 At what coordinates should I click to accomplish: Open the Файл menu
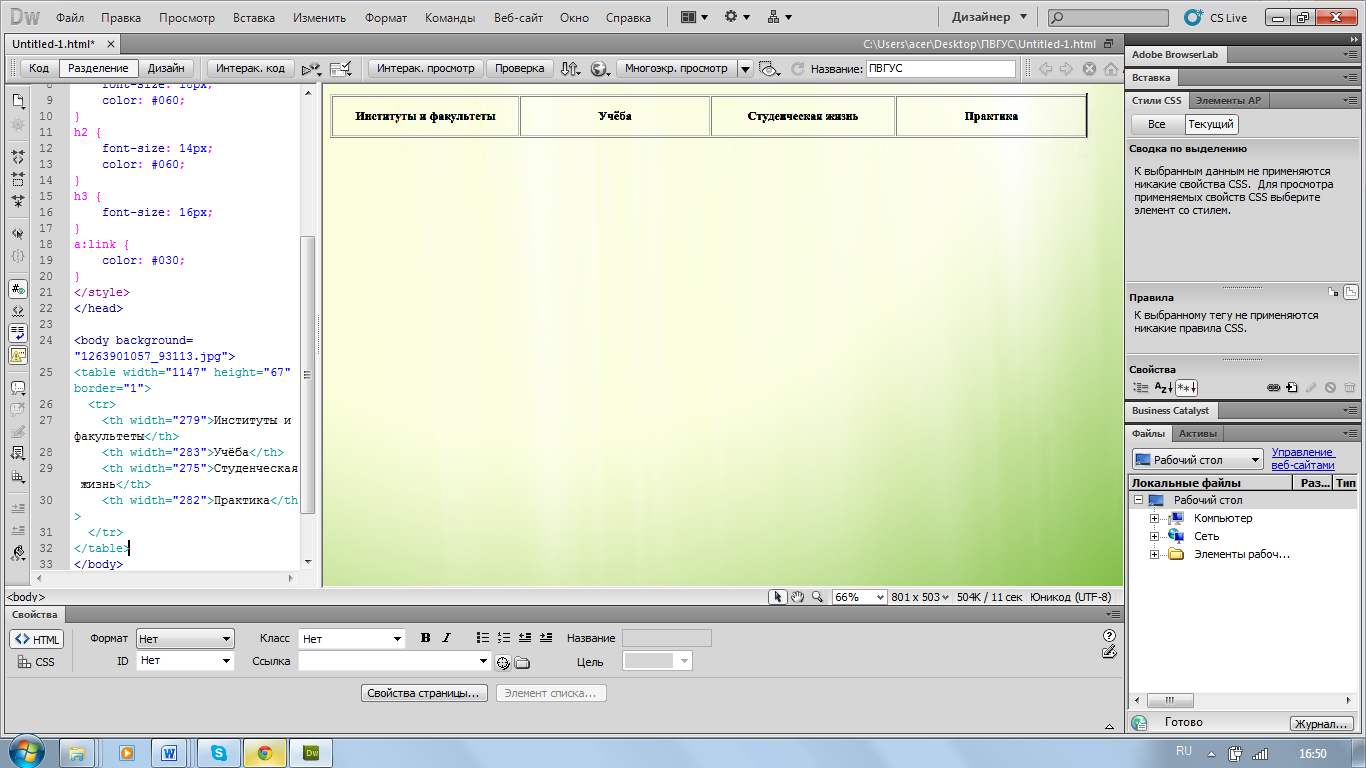click(70, 18)
